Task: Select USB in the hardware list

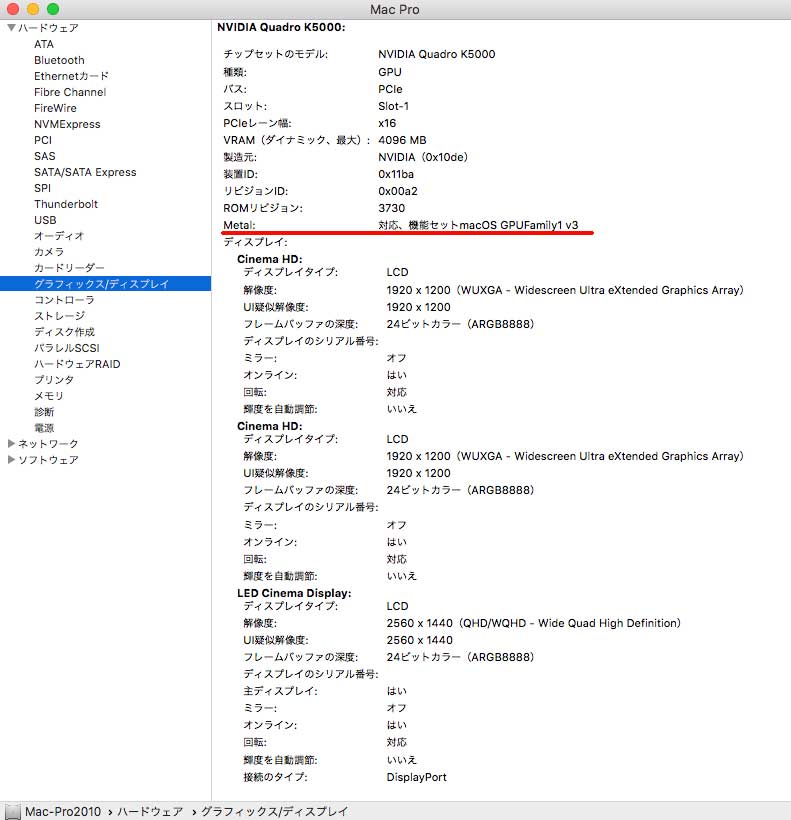Action: click(45, 220)
